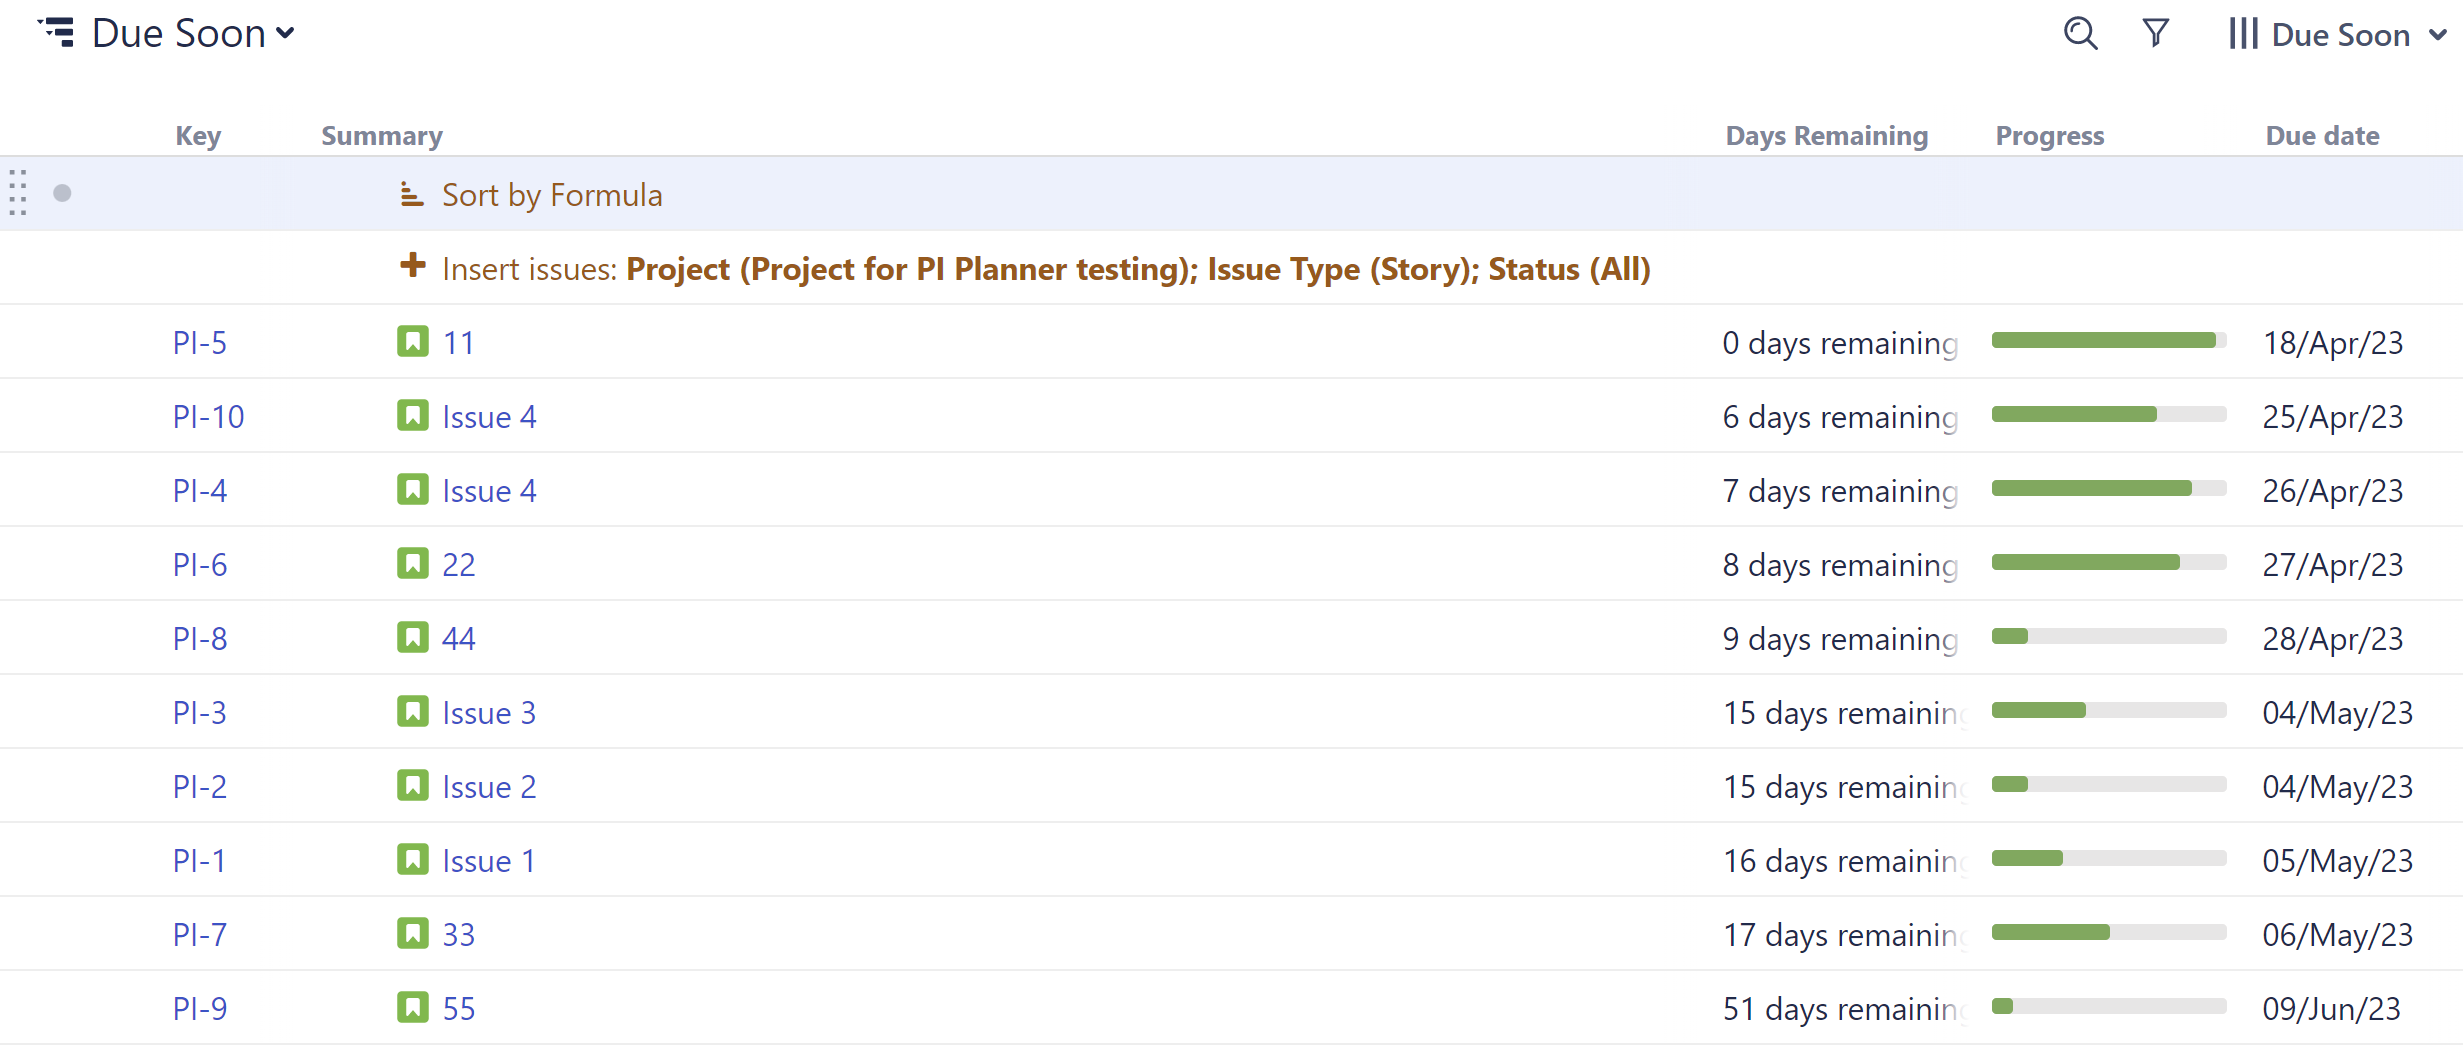Click the structure icon beside Due Soon title
Image resolution: width=2463 pixels, height=1051 pixels.
(x=57, y=33)
